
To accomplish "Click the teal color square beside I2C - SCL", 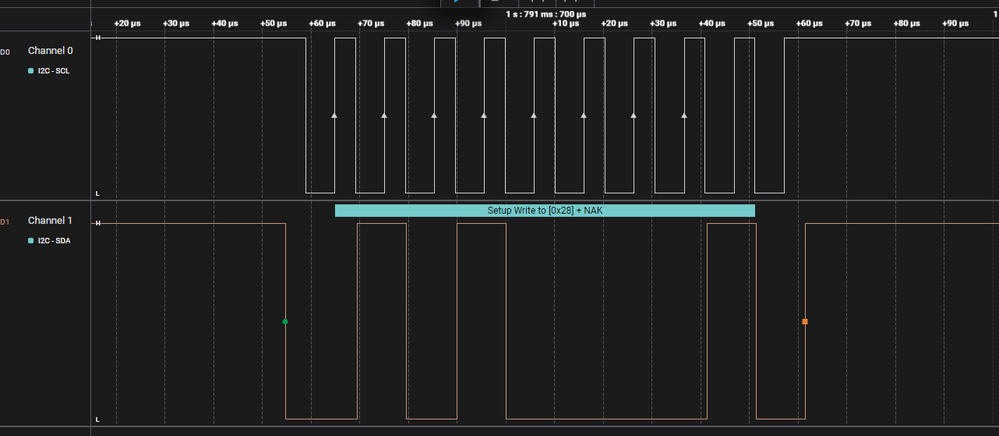I will tap(31, 71).
